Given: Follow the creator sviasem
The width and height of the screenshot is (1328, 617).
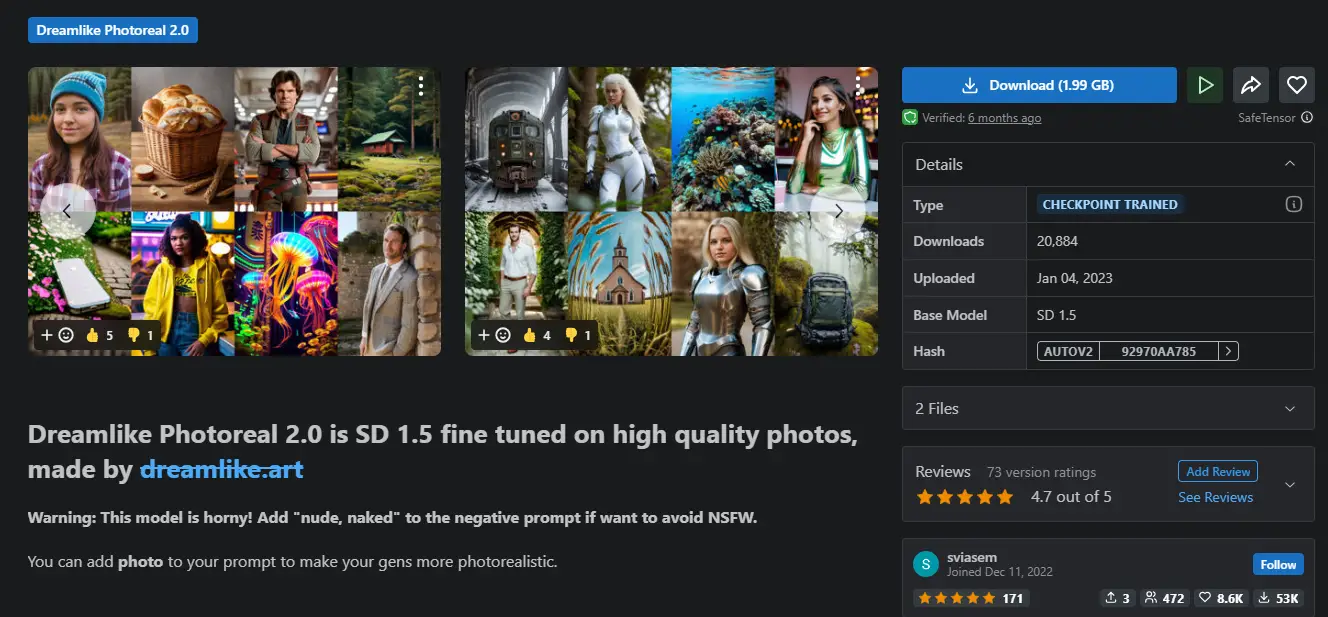Looking at the screenshot, I should (x=1277, y=564).
